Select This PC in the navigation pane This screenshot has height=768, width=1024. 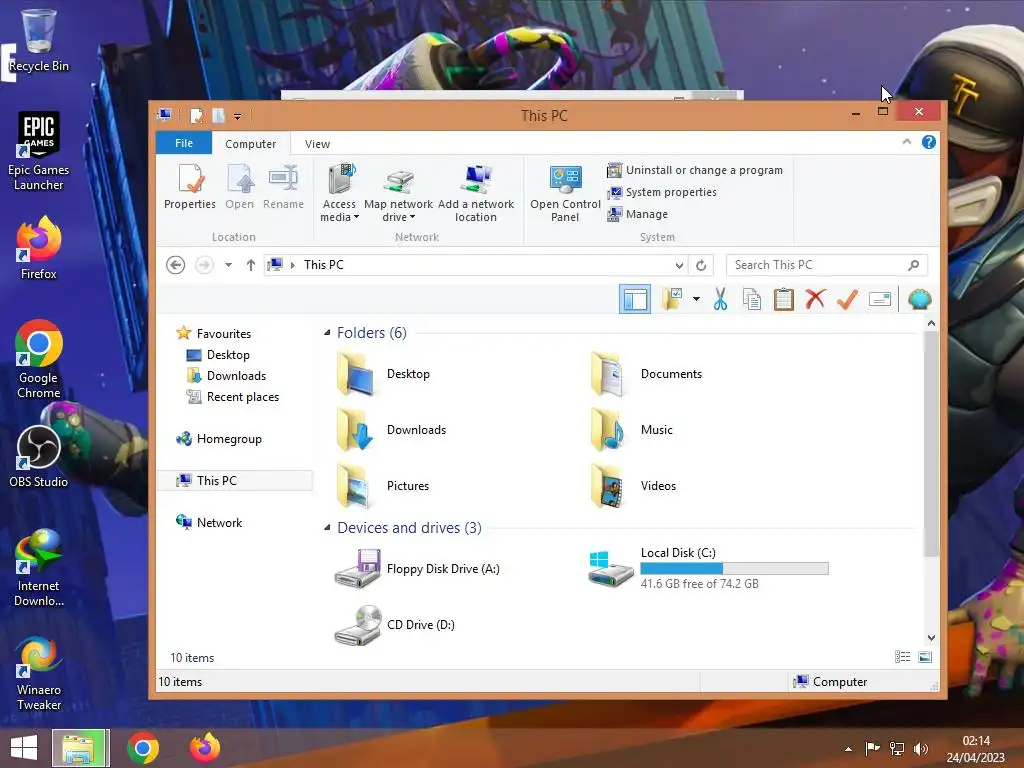tap(235, 481)
